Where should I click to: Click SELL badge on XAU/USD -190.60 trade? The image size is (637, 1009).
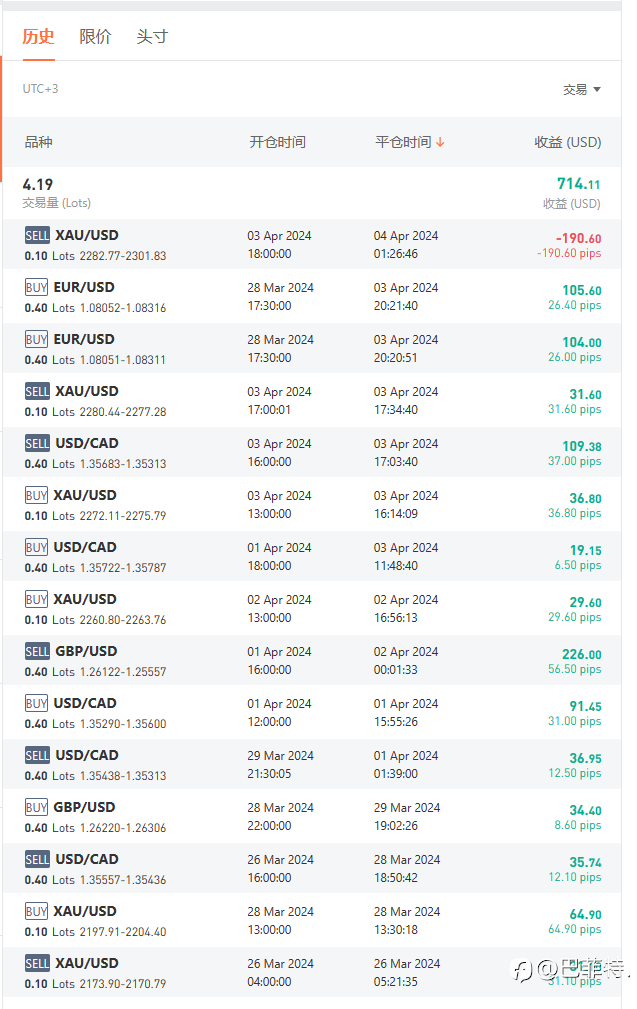click(37, 236)
